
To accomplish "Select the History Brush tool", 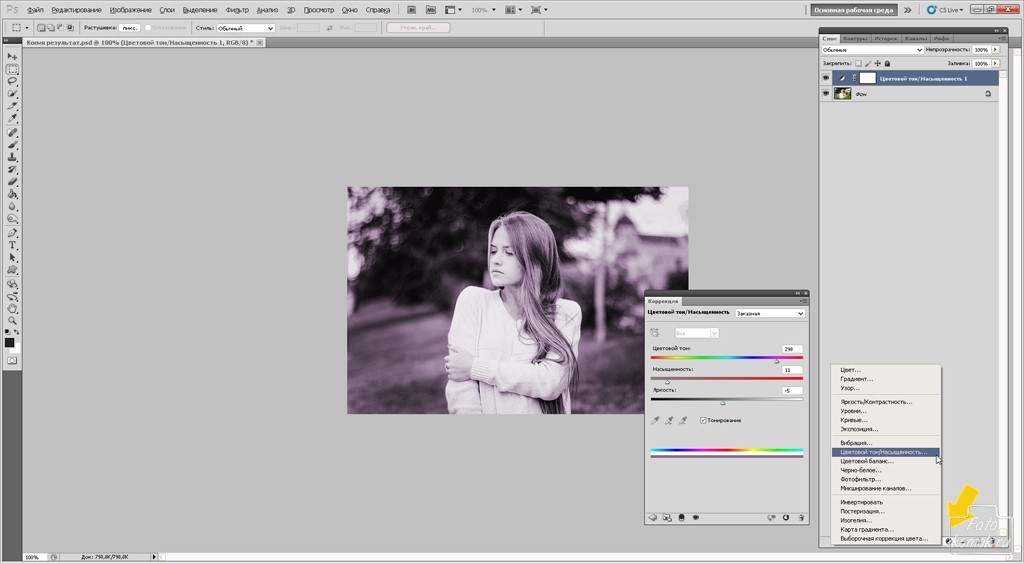I will [12, 170].
